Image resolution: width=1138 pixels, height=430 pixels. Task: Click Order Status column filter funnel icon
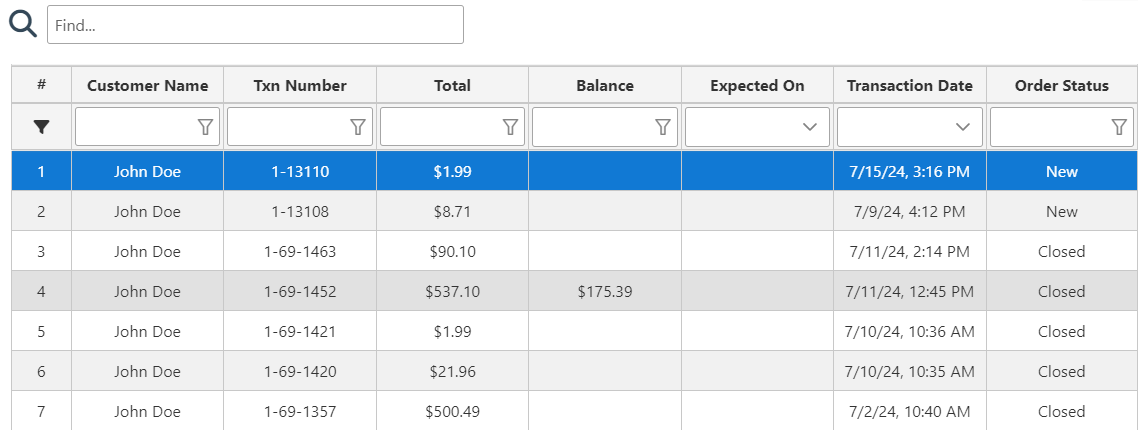pos(1119,127)
